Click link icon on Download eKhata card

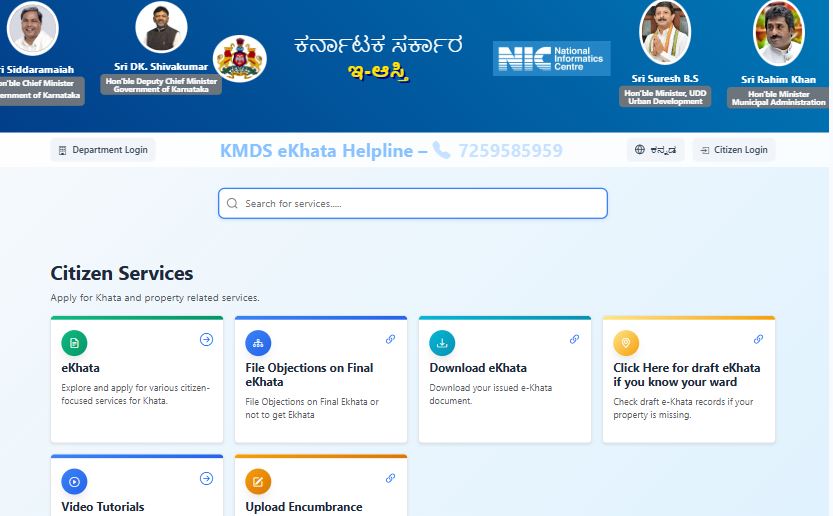click(574, 339)
